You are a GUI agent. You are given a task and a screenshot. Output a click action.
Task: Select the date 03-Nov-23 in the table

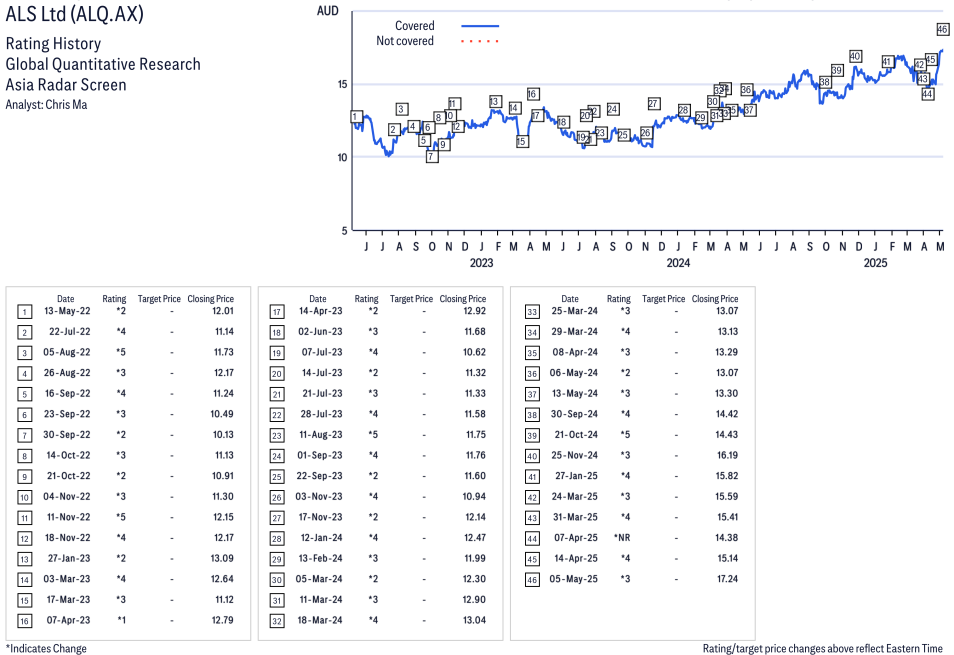coord(319,496)
